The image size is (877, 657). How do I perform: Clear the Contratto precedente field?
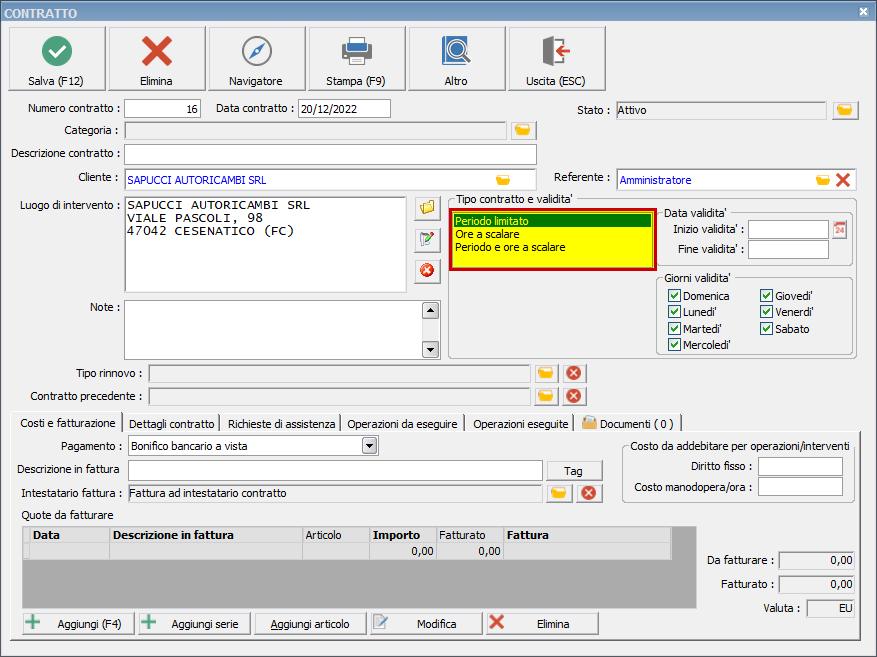574,396
